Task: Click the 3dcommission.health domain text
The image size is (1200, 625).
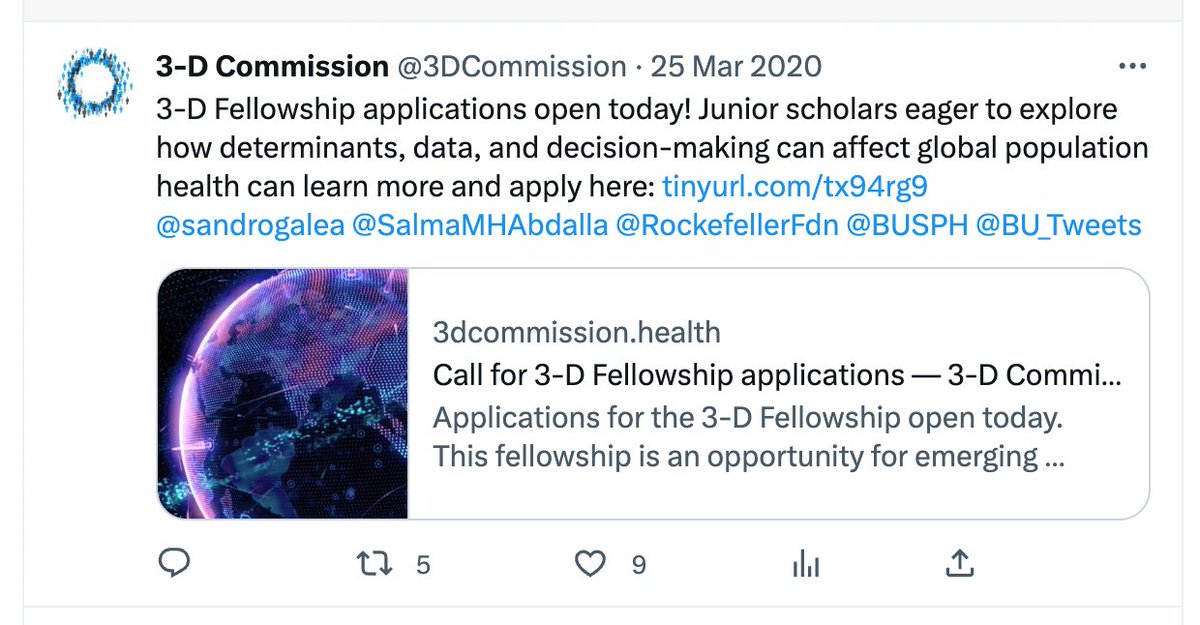Action: 577,331
